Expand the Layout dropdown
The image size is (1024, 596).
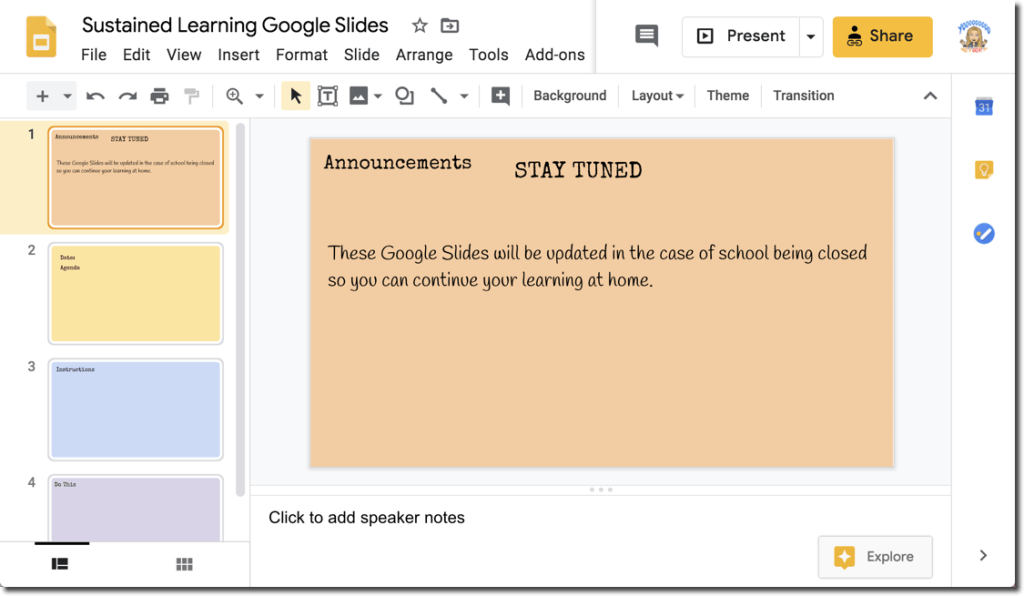tap(657, 96)
